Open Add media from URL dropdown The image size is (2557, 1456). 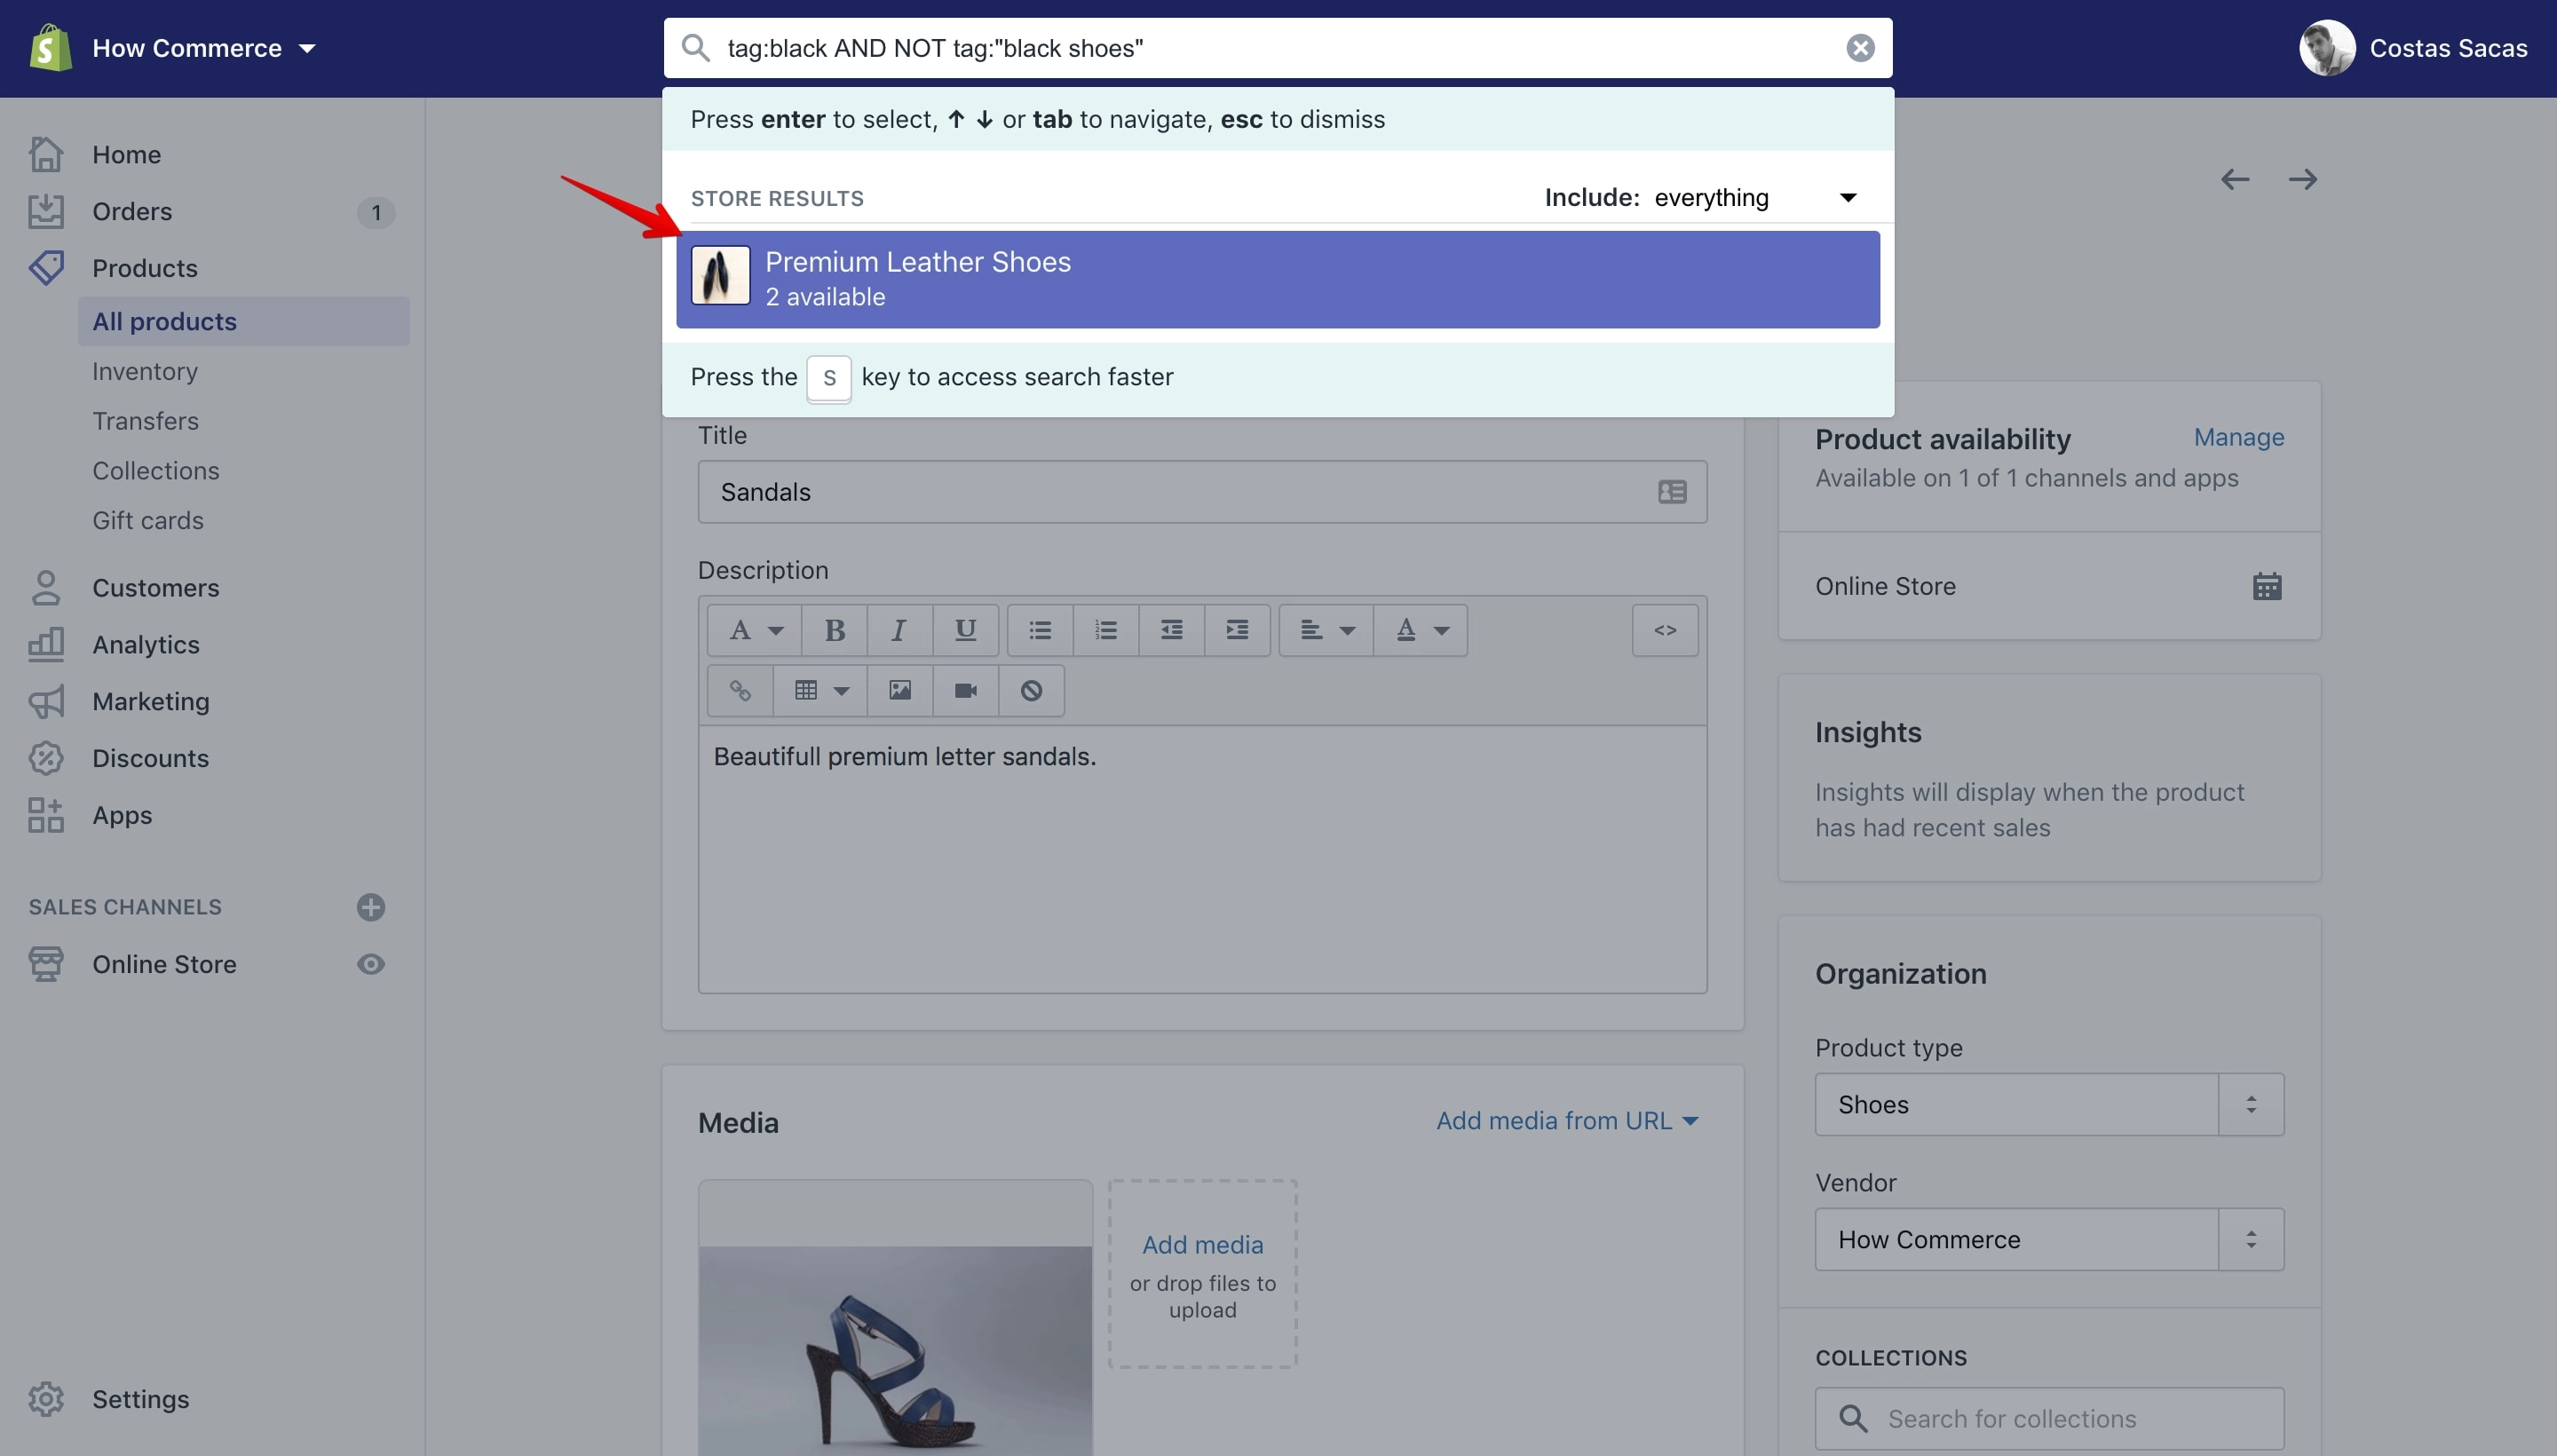1567,1121
